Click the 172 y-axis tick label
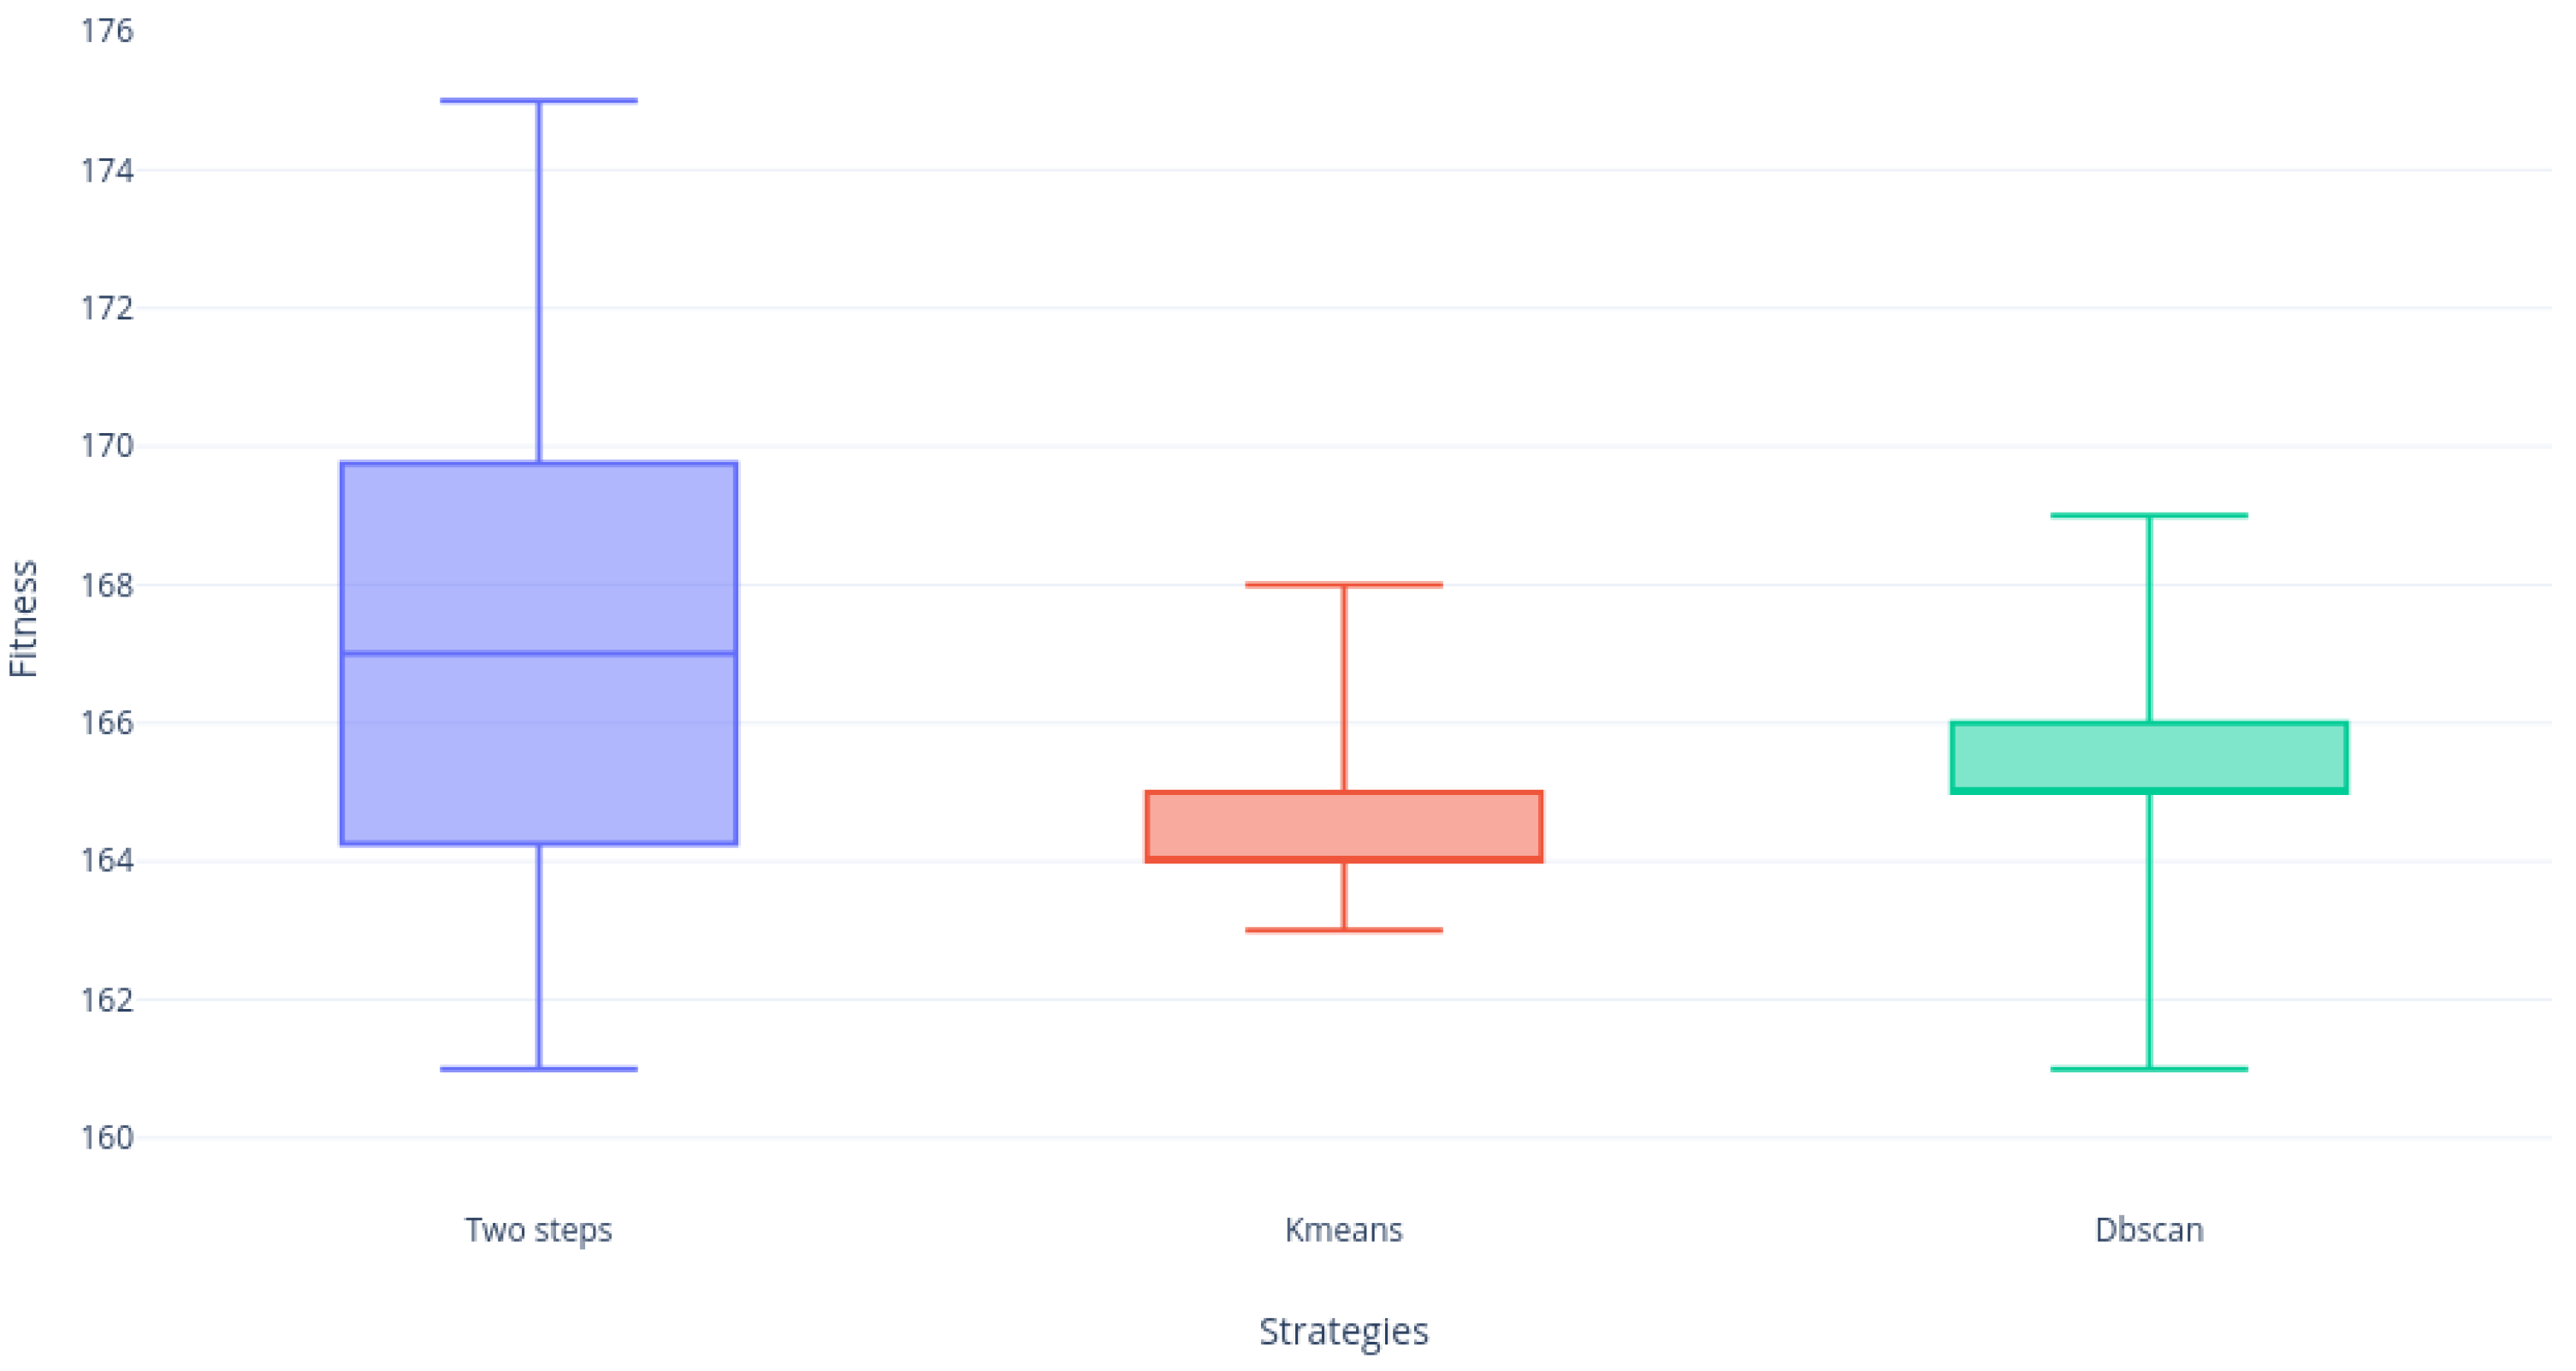The width and height of the screenshot is (2576, 1371). click(x=106, y=308)
